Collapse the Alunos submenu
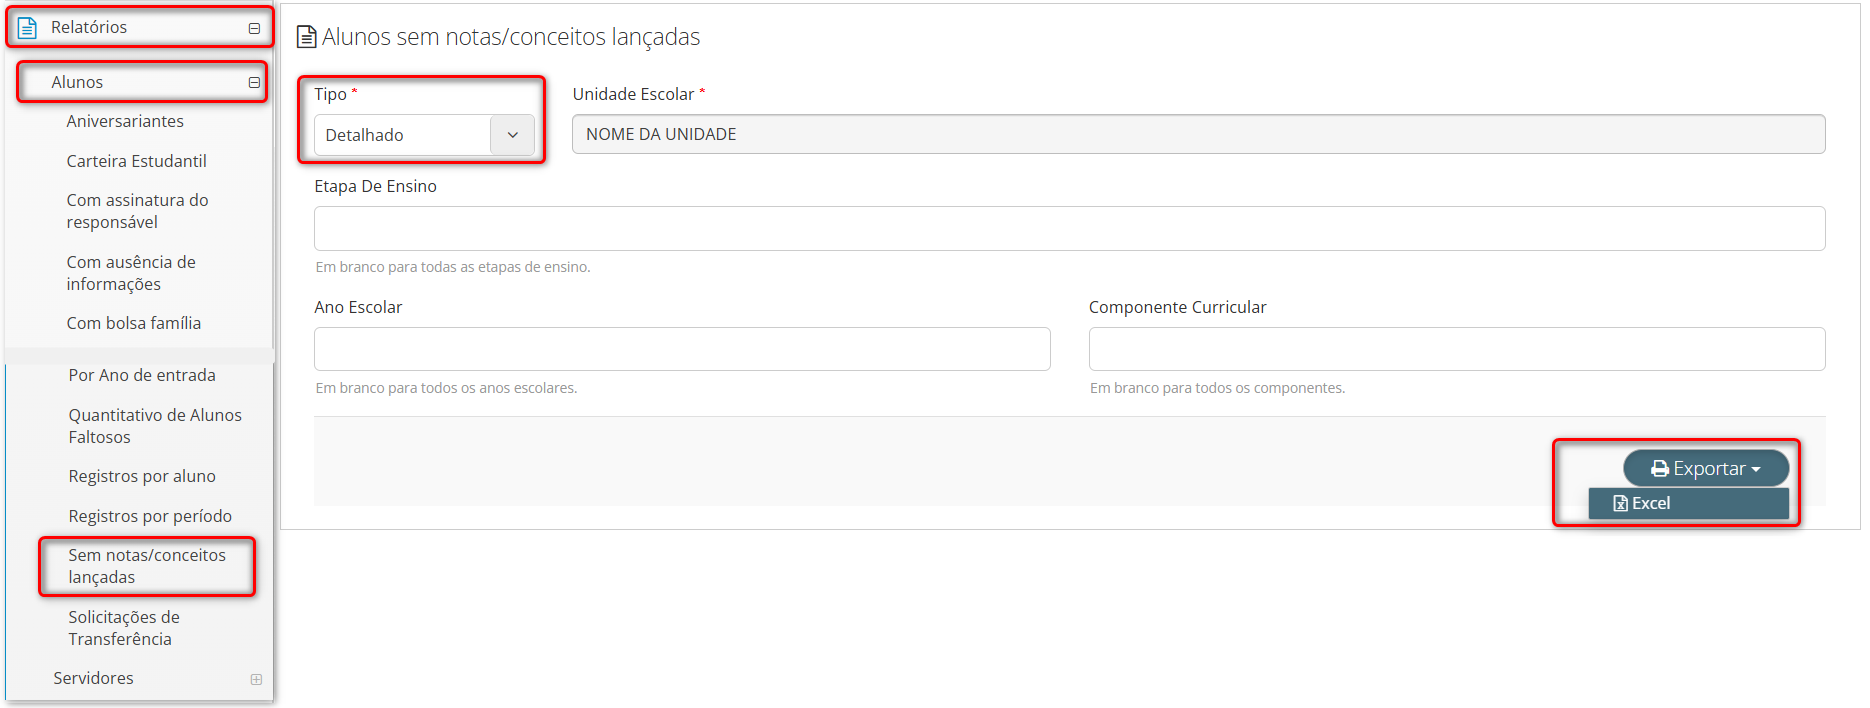This screenshot has height=708, width=1870. tap(254, 82)
